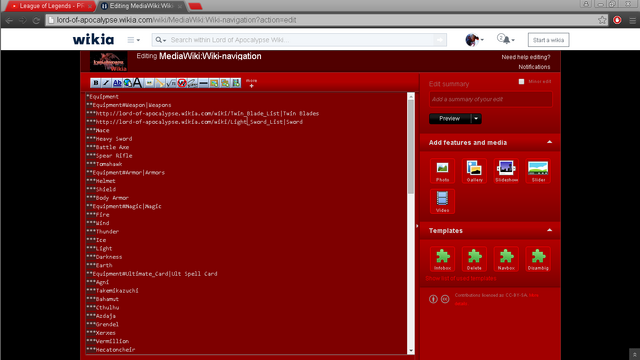Click the editor vertical scrollbar thumb
Image resolution: width=640 pixels, height=360 pixels.
411,147
